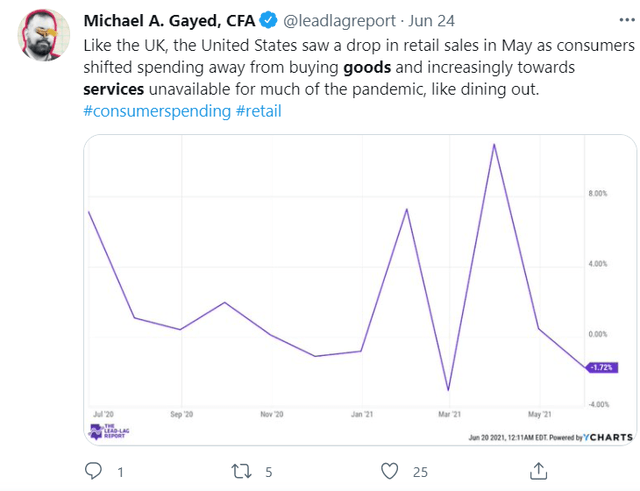The image size is (640, 491).
Task: Click the retweet count number 5
Action: [269, 472]
